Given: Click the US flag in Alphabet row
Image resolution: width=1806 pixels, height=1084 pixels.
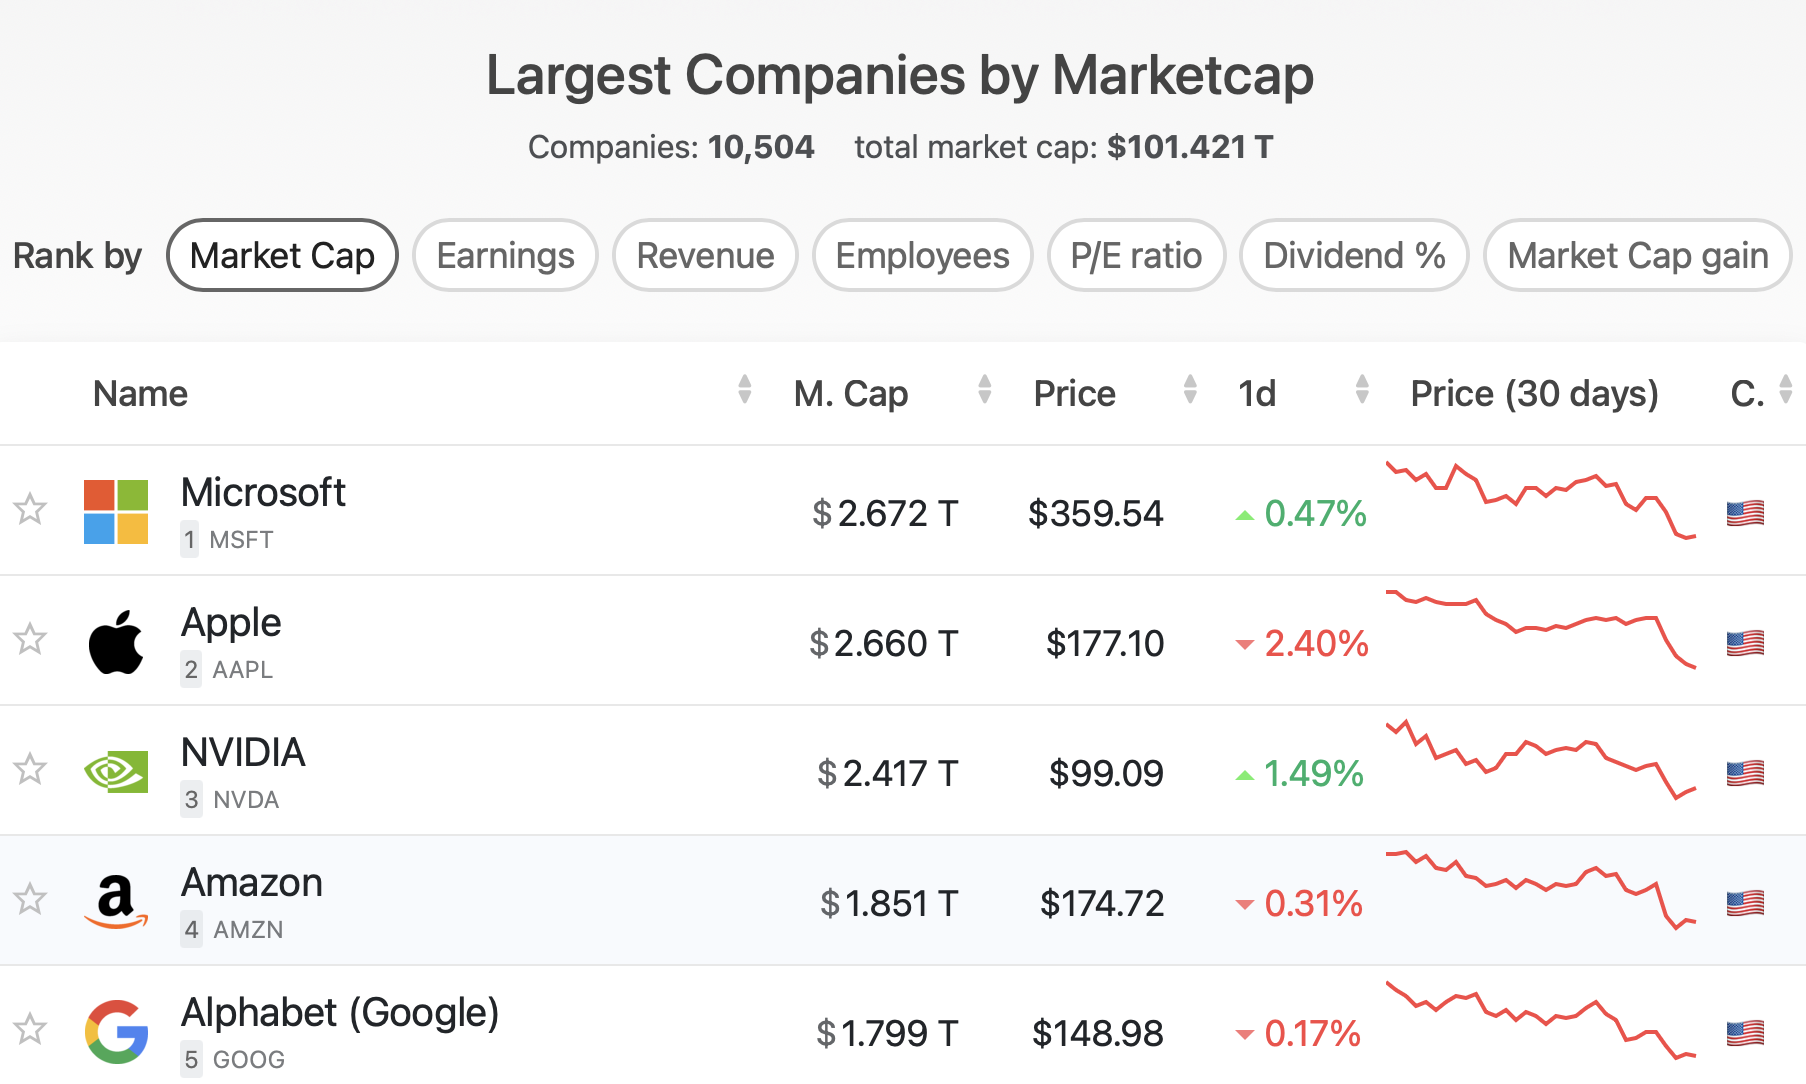Looking at the screenshot, I should click(1745, 1033).
